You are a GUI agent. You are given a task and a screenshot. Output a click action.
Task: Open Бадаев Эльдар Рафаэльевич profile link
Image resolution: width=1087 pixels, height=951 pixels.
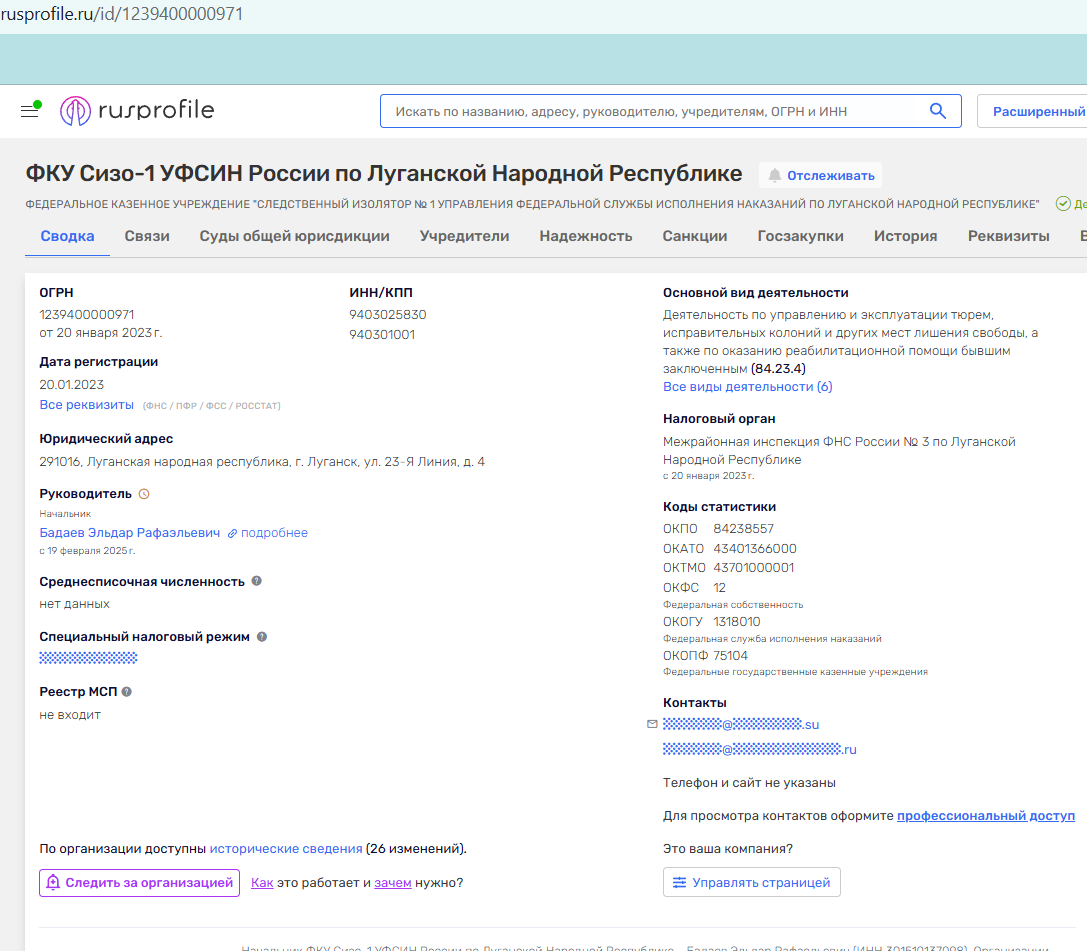tap(130, 532)
